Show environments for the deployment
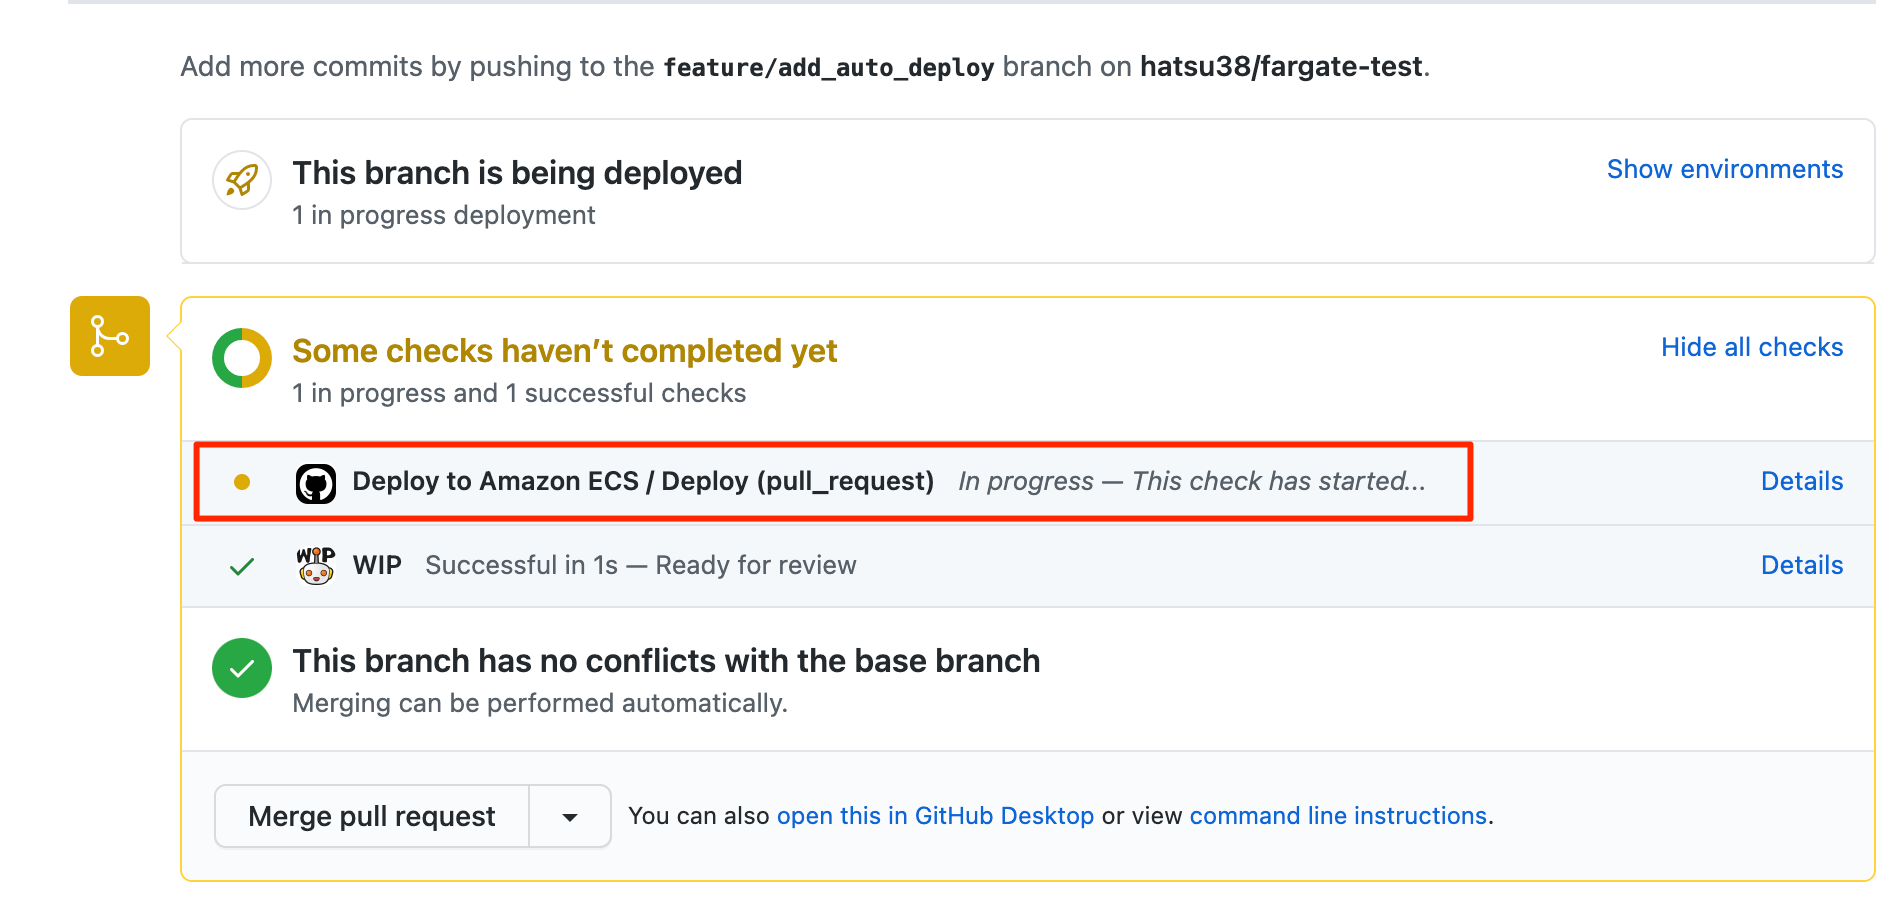Image resolution: width=1898 pixels, height=914 pixels. pos(1724,169)
